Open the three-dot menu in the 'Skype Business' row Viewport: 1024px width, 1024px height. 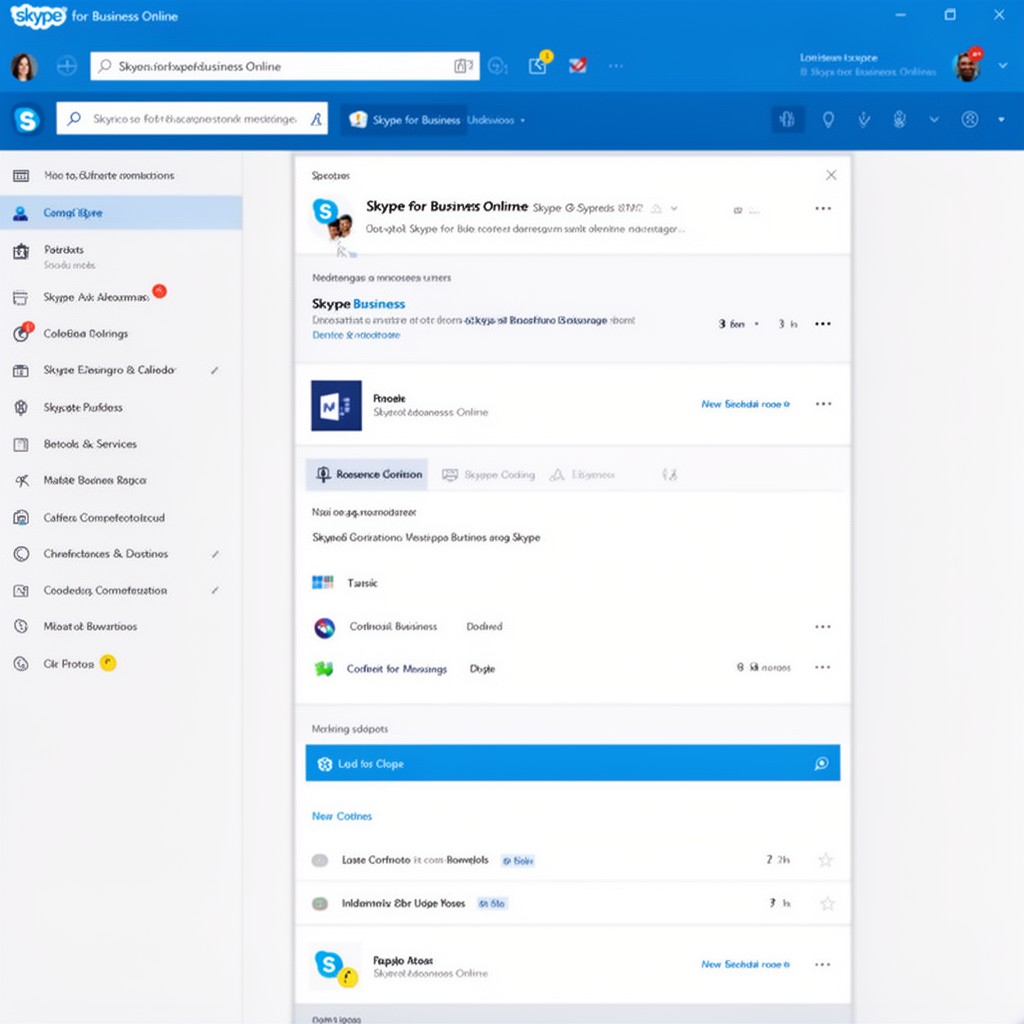coord(823,324)
